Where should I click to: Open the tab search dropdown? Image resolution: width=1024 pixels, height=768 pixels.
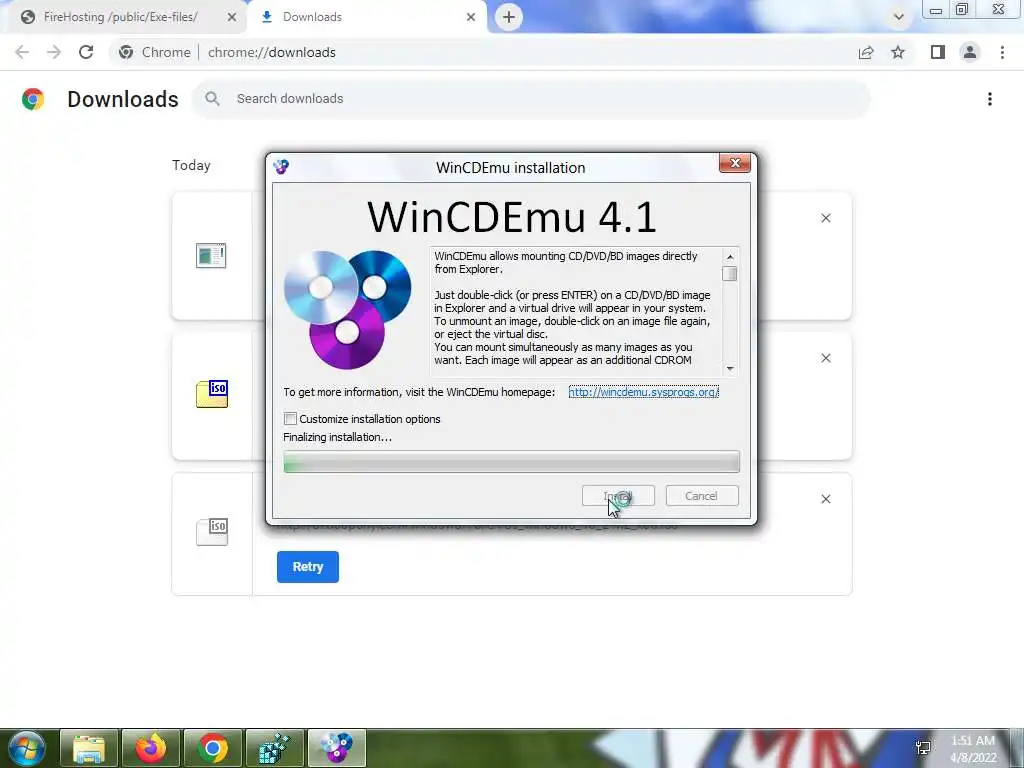tap(899, 17)
